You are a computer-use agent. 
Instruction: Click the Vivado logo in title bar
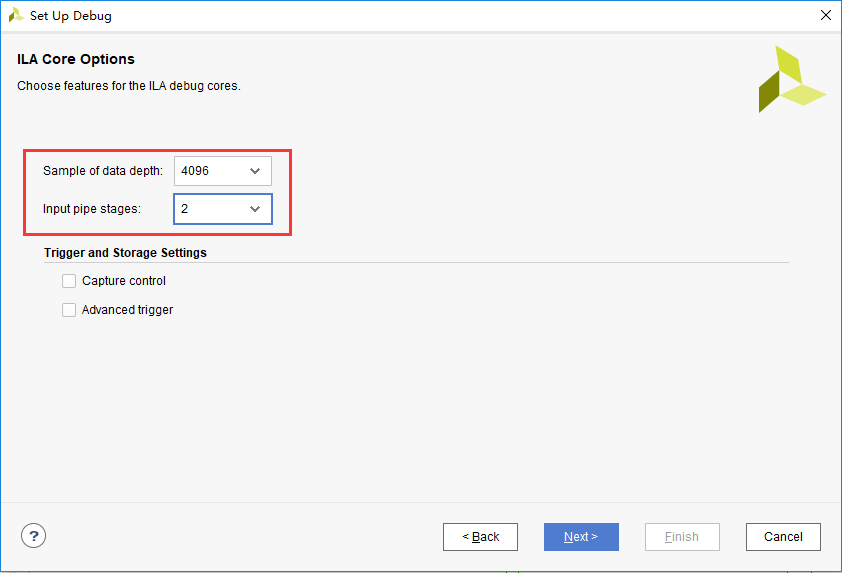point(16,16)
